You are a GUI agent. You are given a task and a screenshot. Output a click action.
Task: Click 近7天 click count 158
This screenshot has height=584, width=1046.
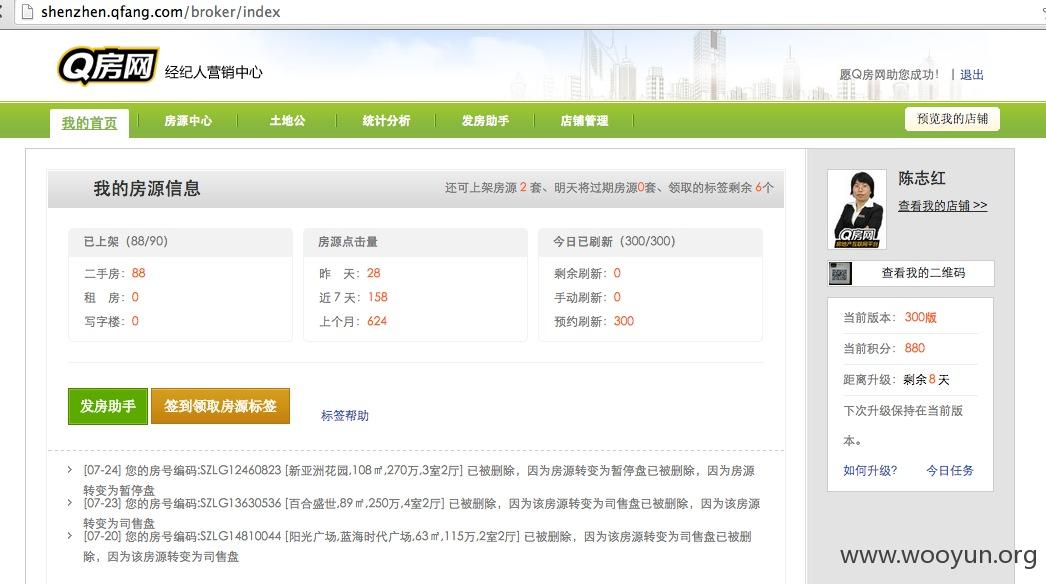[x=378, y=297]
